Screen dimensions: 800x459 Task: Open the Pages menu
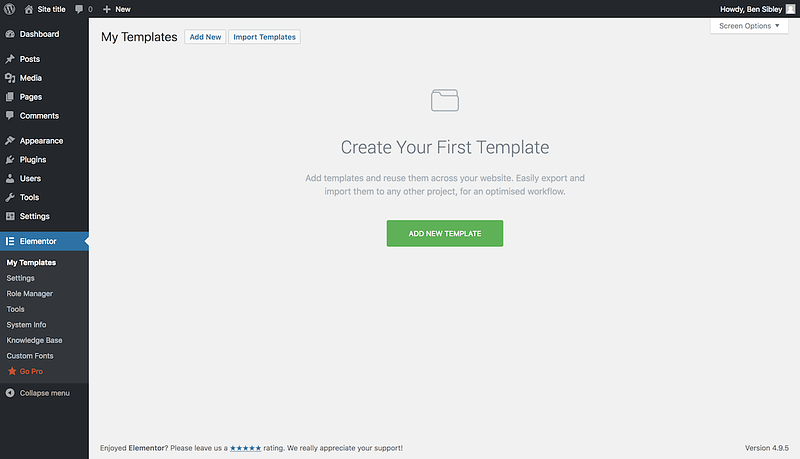(x=44, y=97)
